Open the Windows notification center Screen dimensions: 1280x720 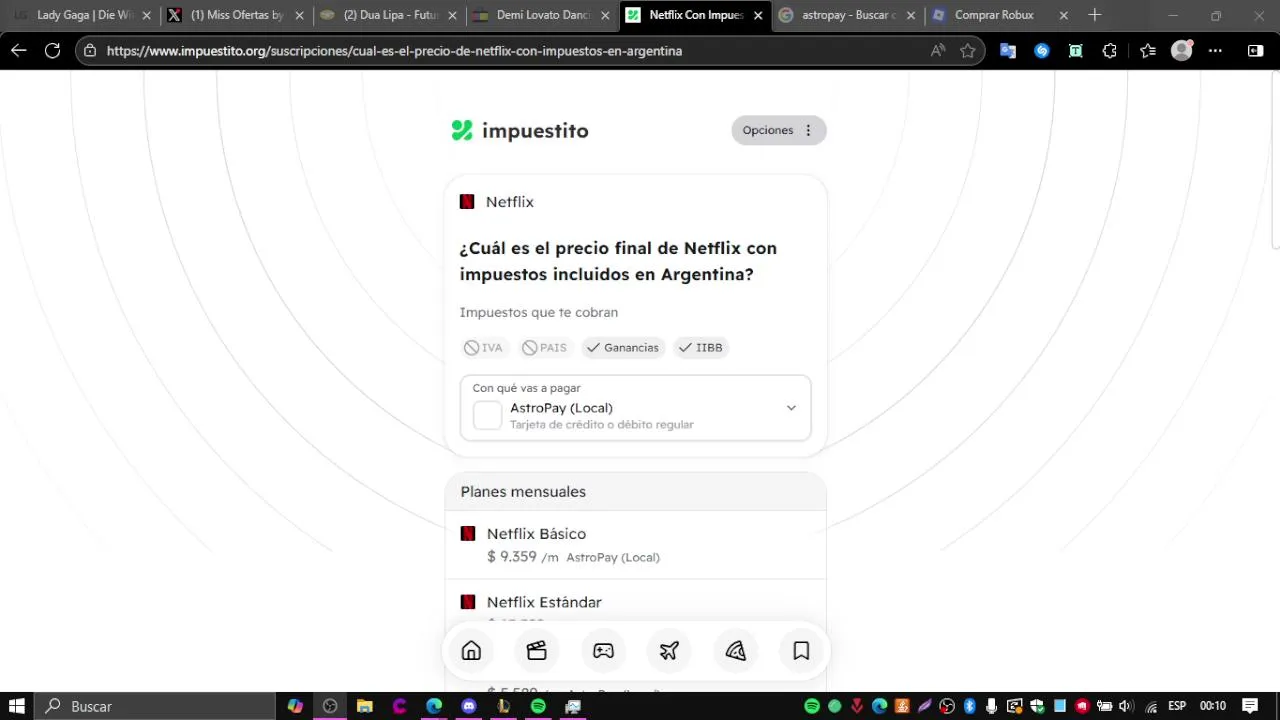pyautogui.click(x=1250, y=706)
